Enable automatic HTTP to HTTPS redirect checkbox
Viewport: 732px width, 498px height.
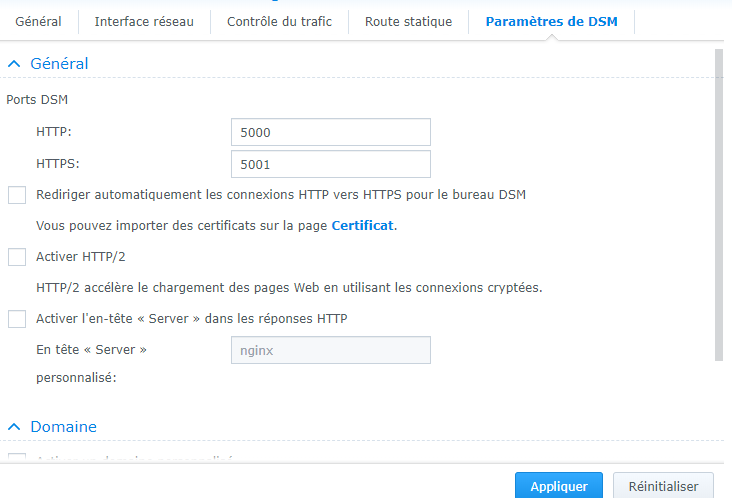point(17,195)
